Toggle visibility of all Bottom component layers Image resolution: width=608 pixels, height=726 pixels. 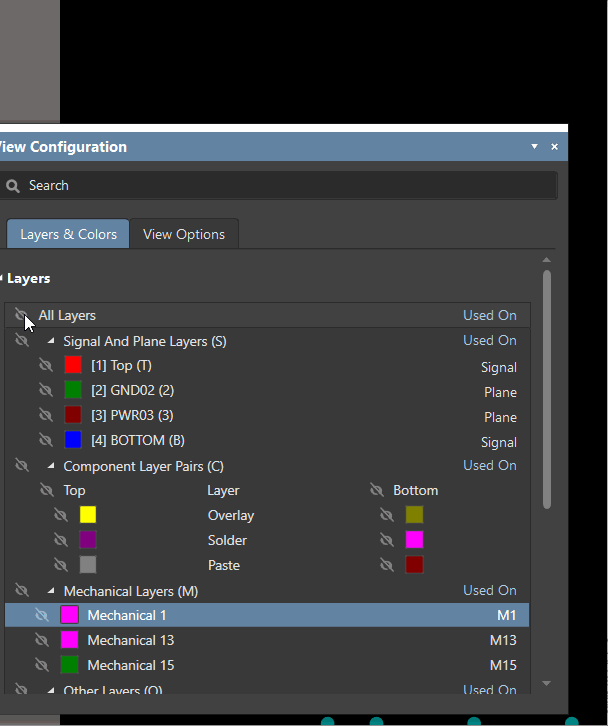377,490
